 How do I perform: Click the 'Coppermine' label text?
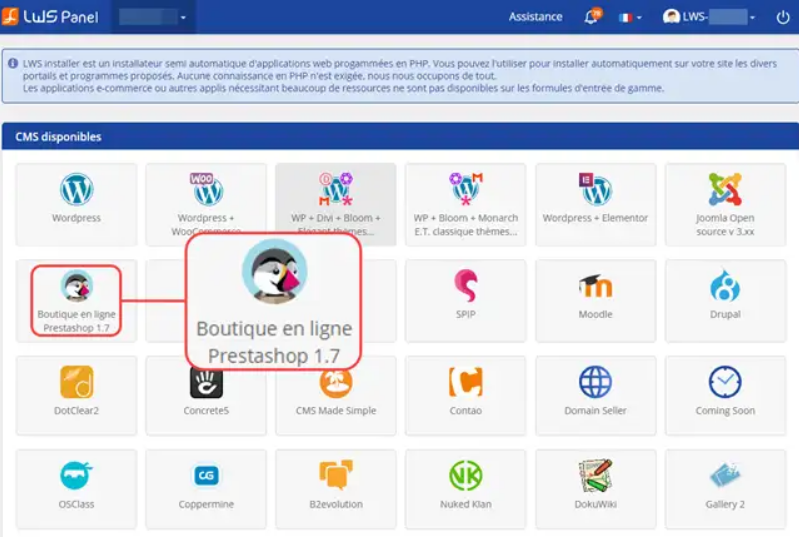click(206, 504)
